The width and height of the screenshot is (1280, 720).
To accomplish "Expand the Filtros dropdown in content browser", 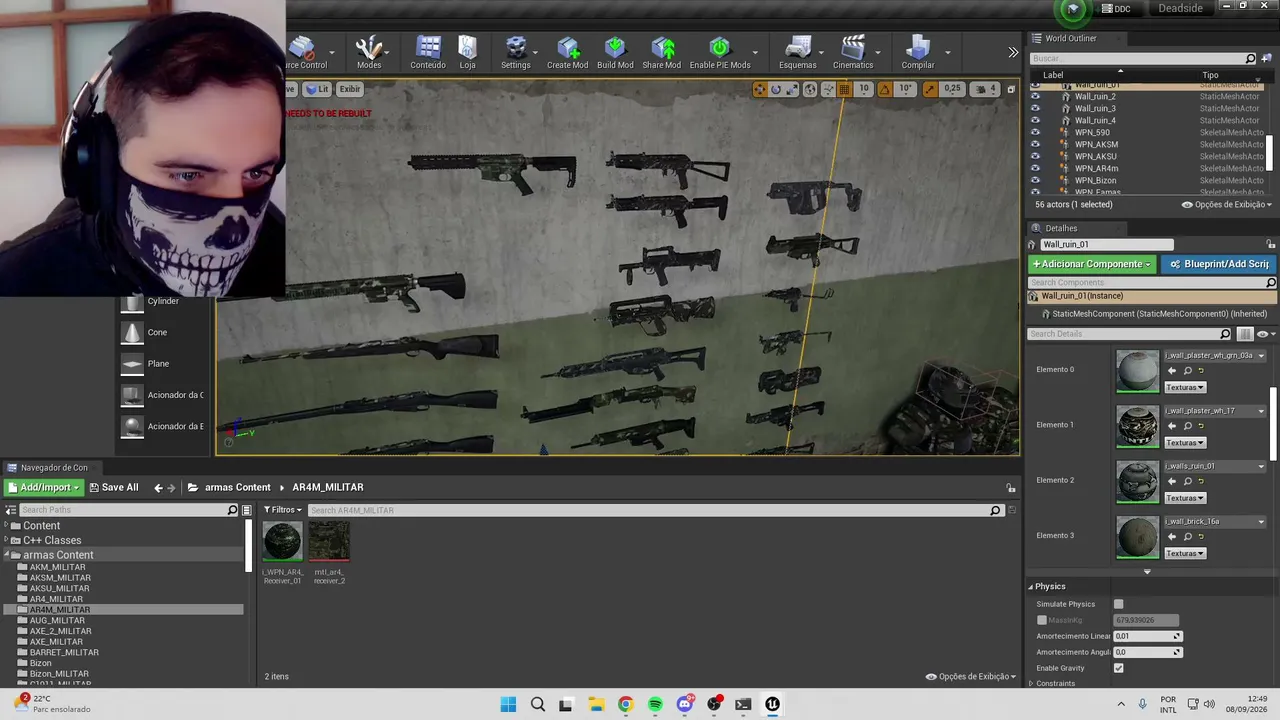I will point(283,510).
